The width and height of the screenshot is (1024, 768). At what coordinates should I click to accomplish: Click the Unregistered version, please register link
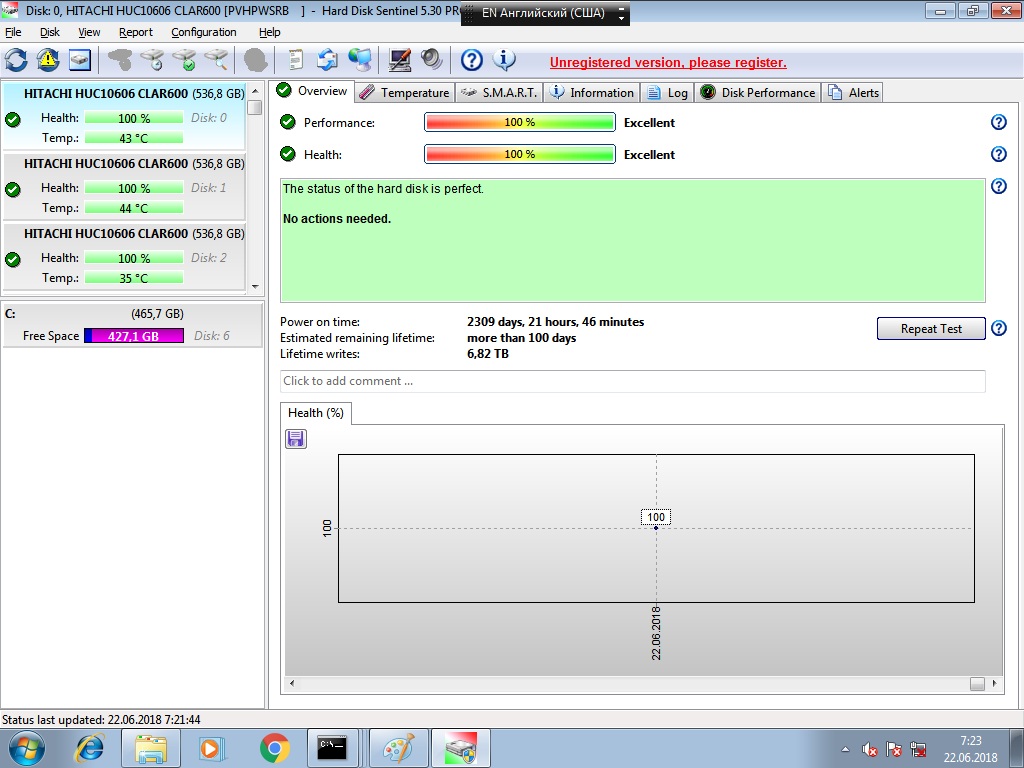click(x=667, y=63)
